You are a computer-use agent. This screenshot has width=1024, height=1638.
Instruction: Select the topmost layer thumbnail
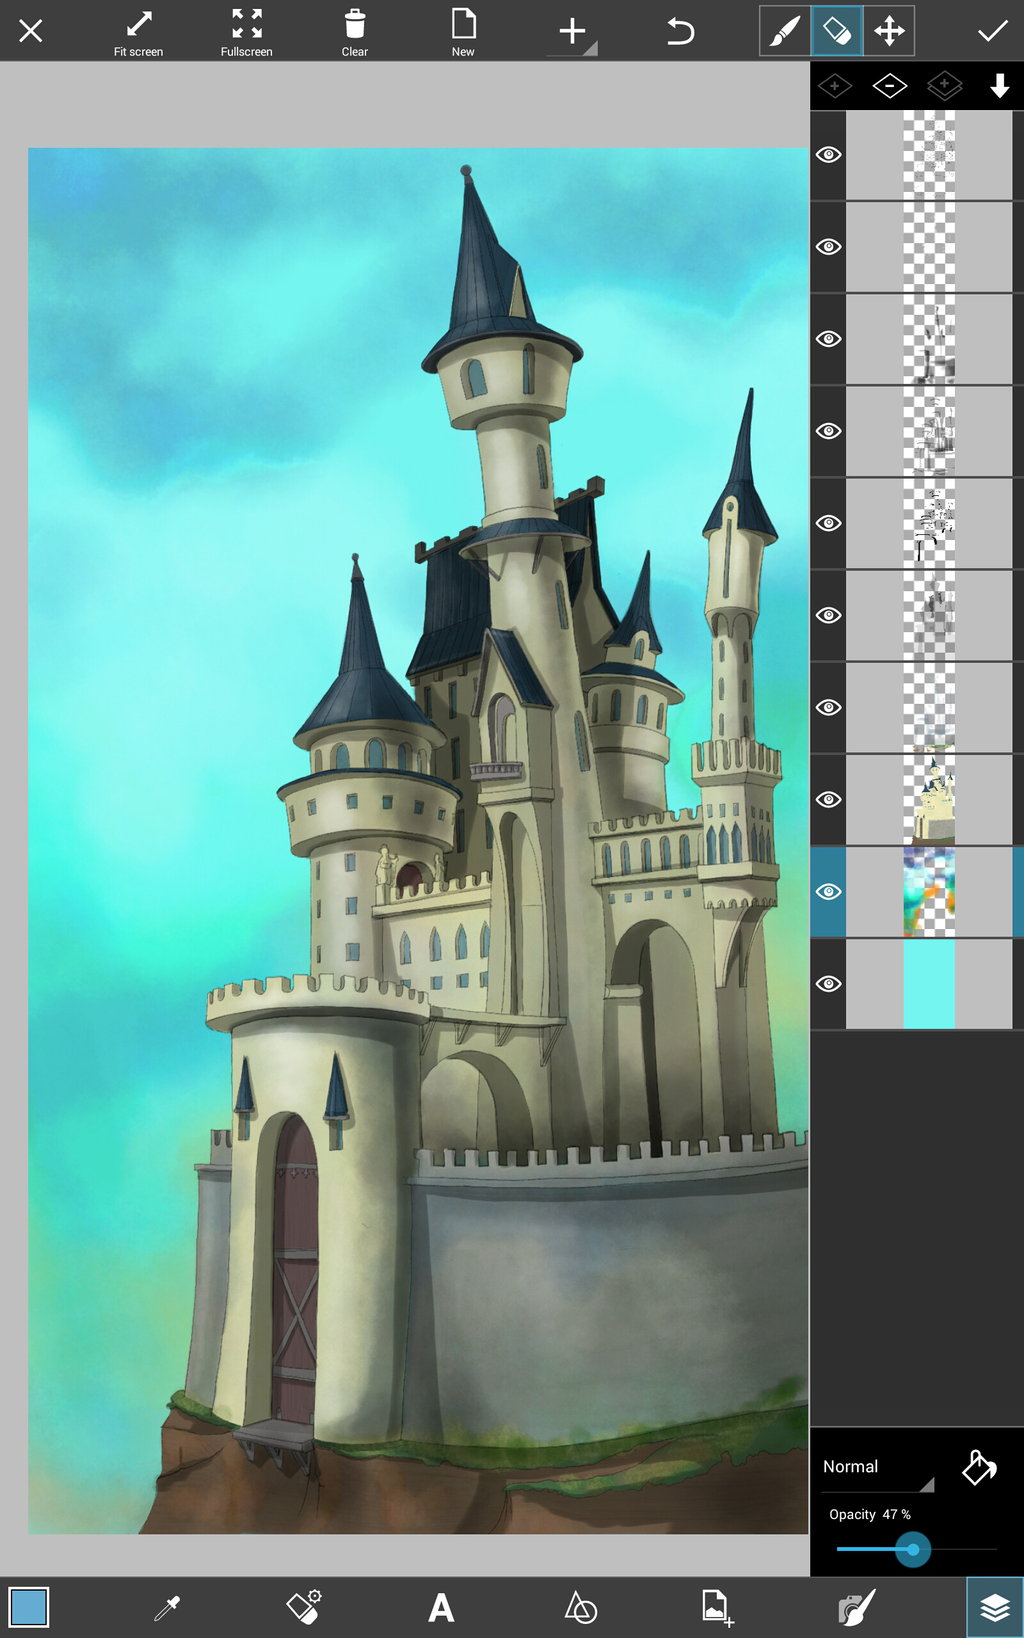coord(929,155)
